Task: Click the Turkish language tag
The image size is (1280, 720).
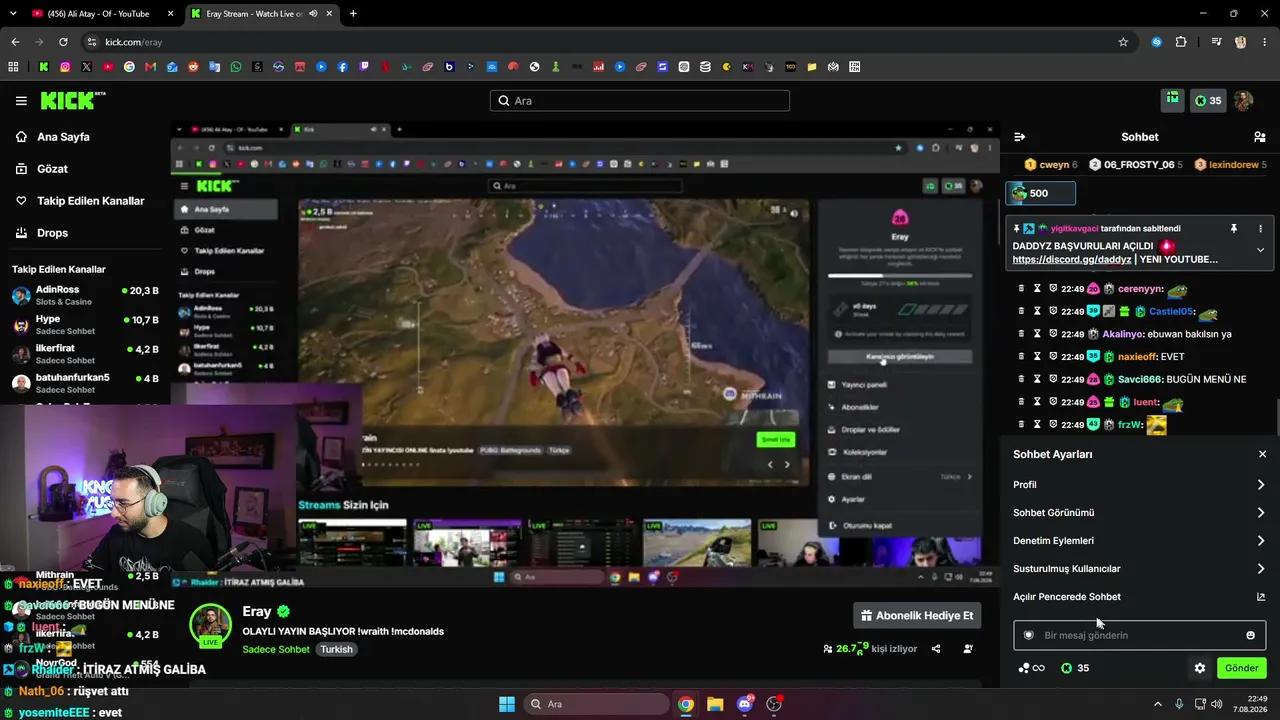Action: point(337,649)
